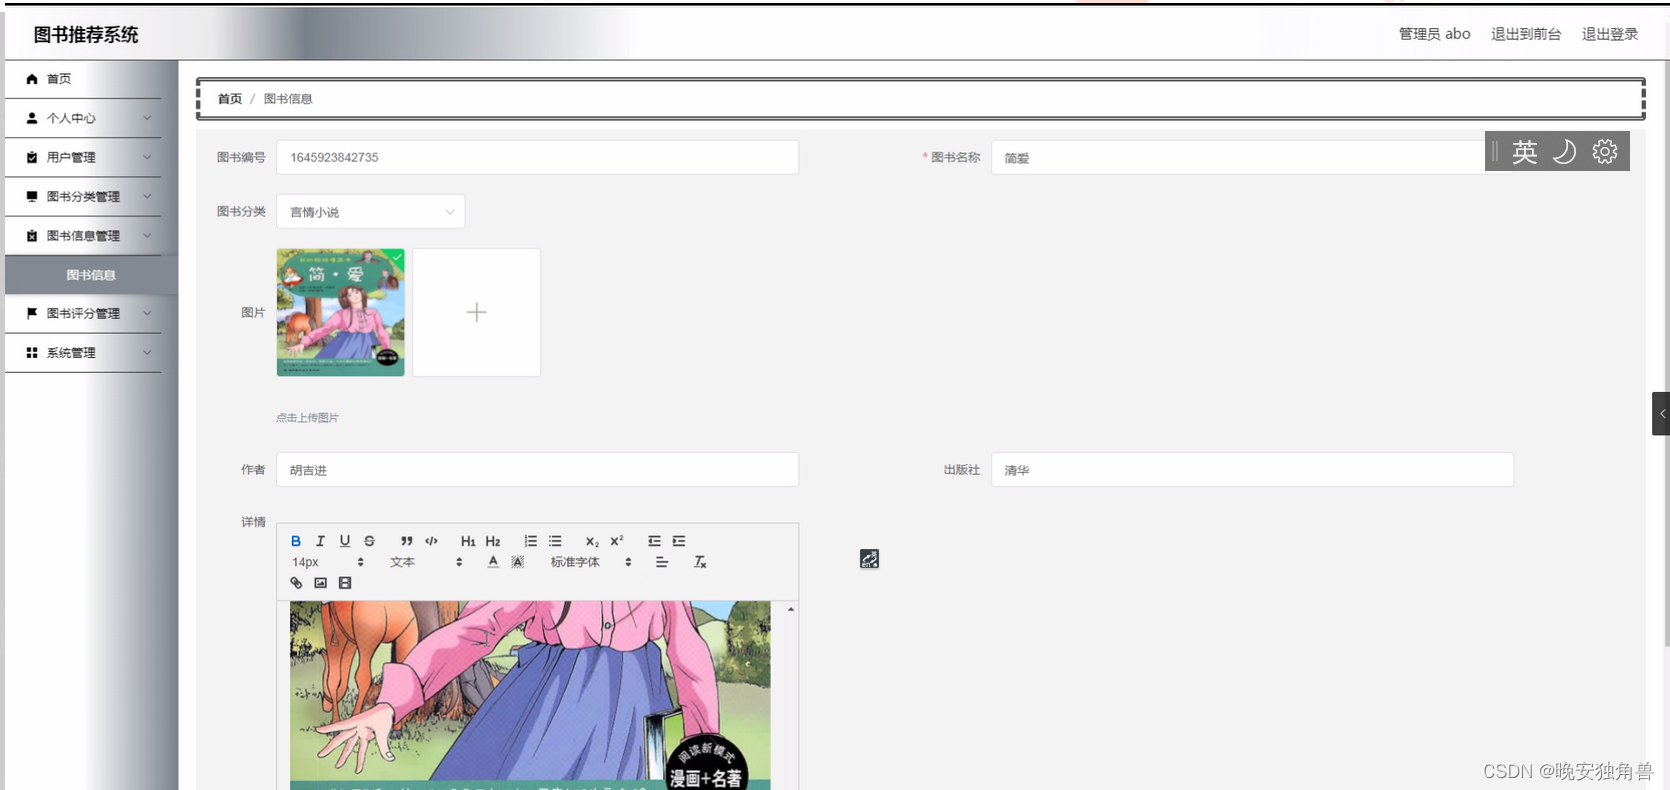Click 退出到前台 in the header
The image size is (1670, 790).
coord(1526,34)
